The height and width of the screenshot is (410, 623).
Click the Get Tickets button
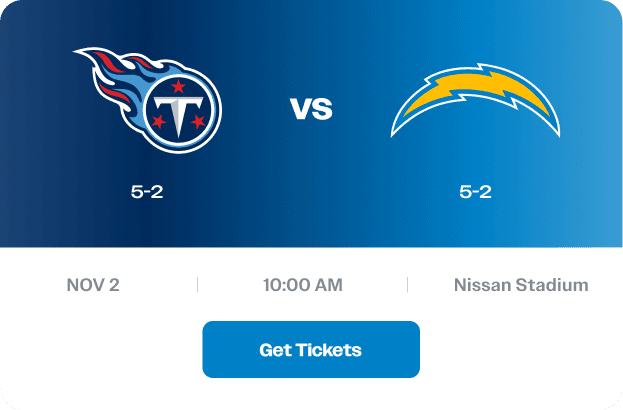click(311, 350)
